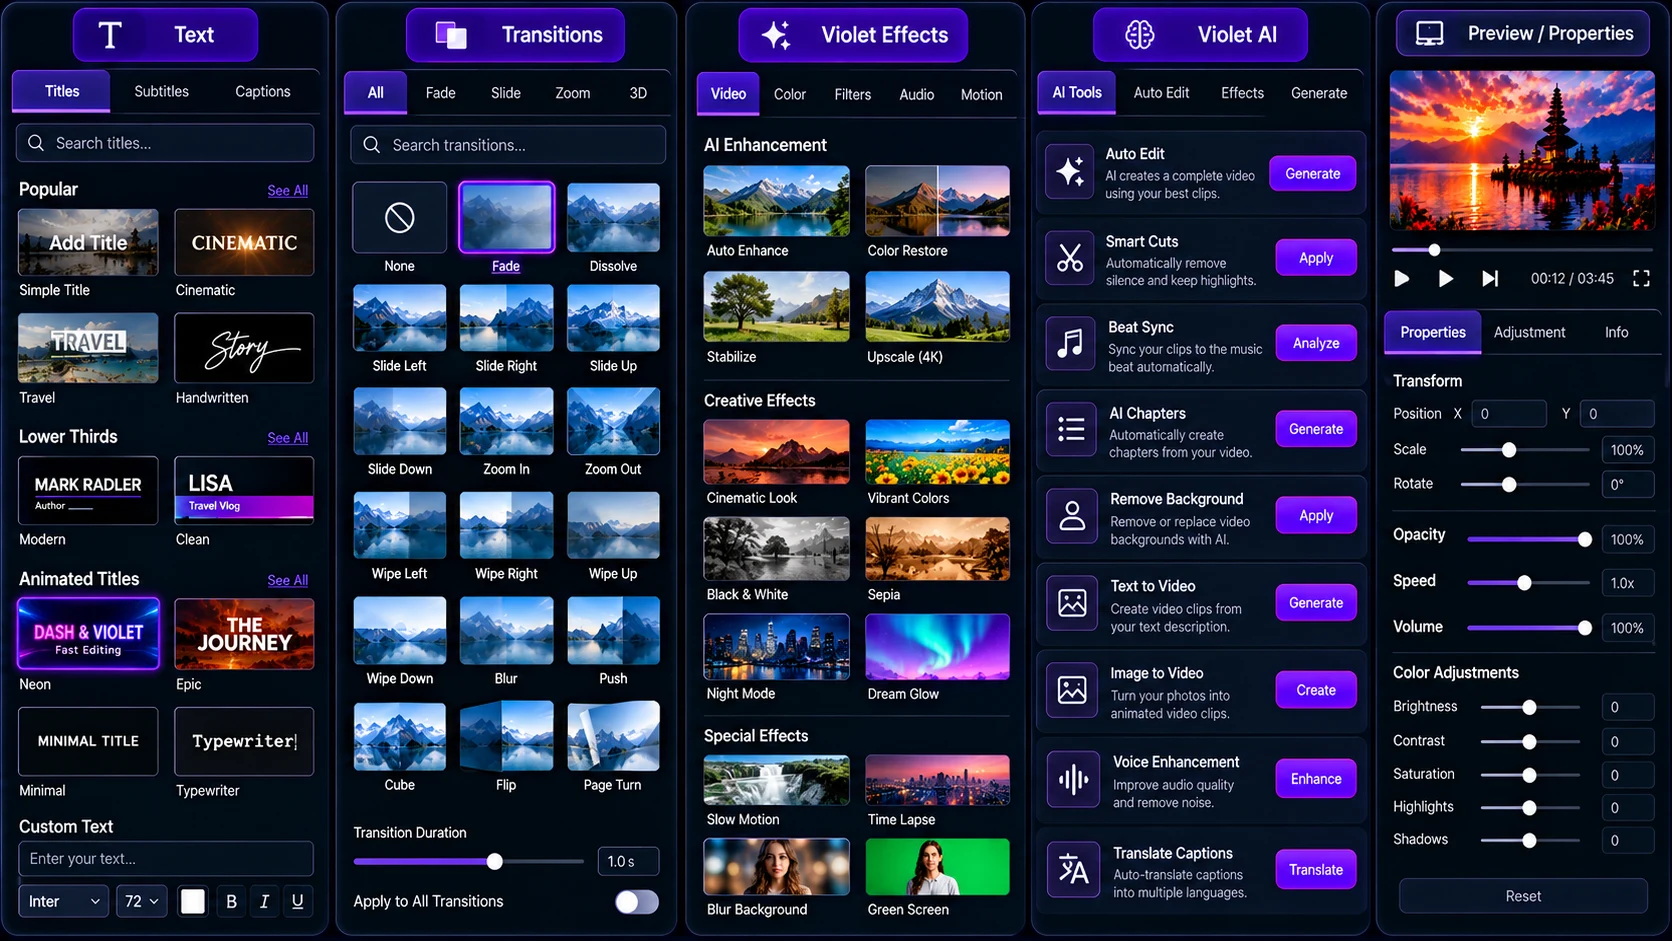Click See All for Popular titles
Screen dimensions: 1672x941
pos(287,190)
